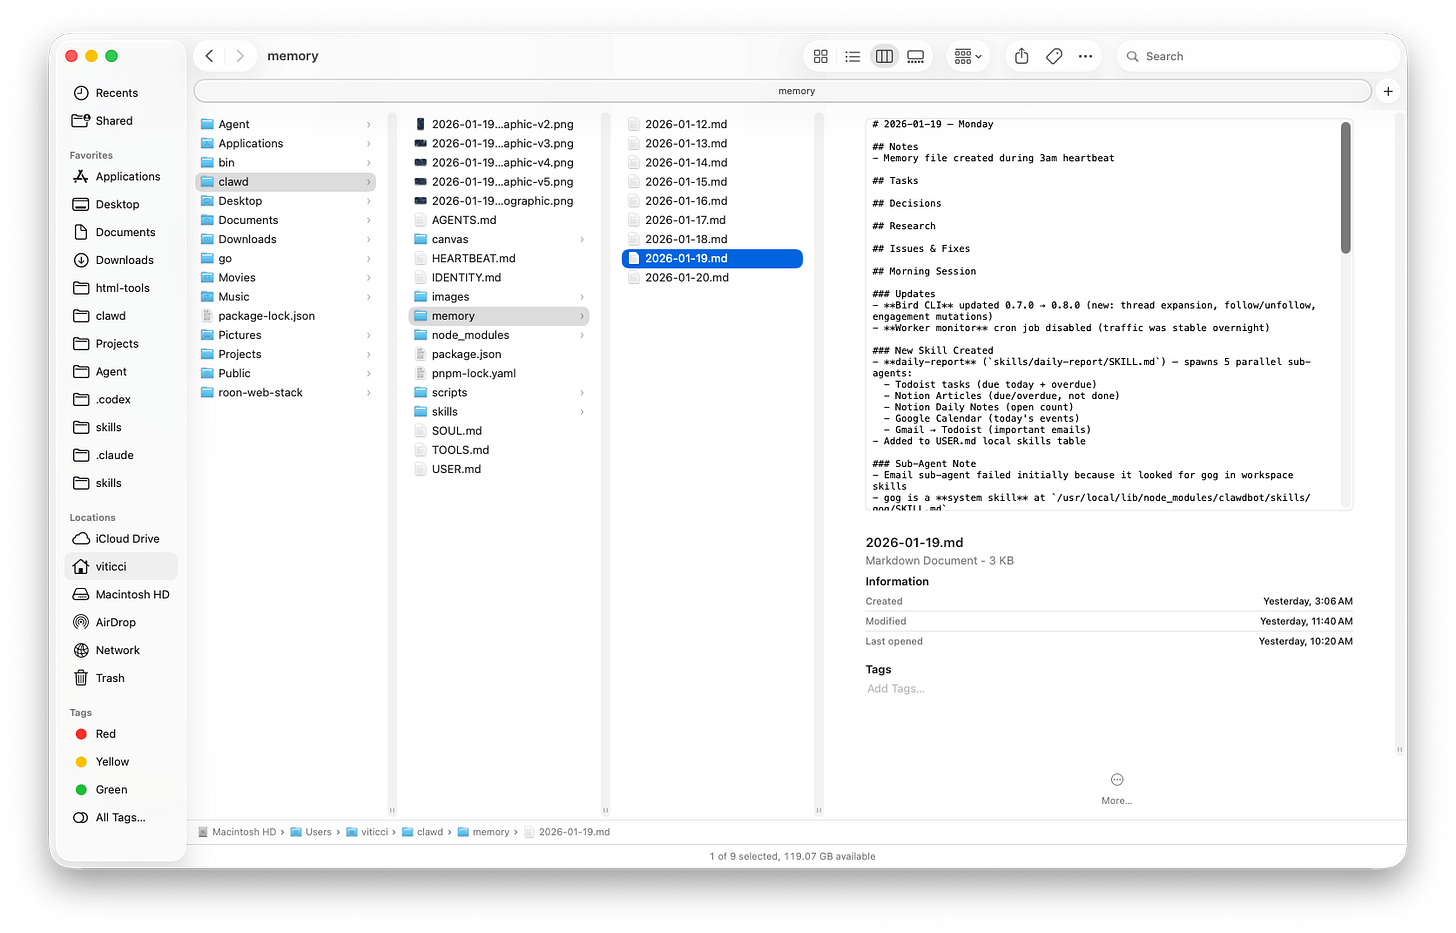Open Projects in the sidebar favorites

pos(120,344)
